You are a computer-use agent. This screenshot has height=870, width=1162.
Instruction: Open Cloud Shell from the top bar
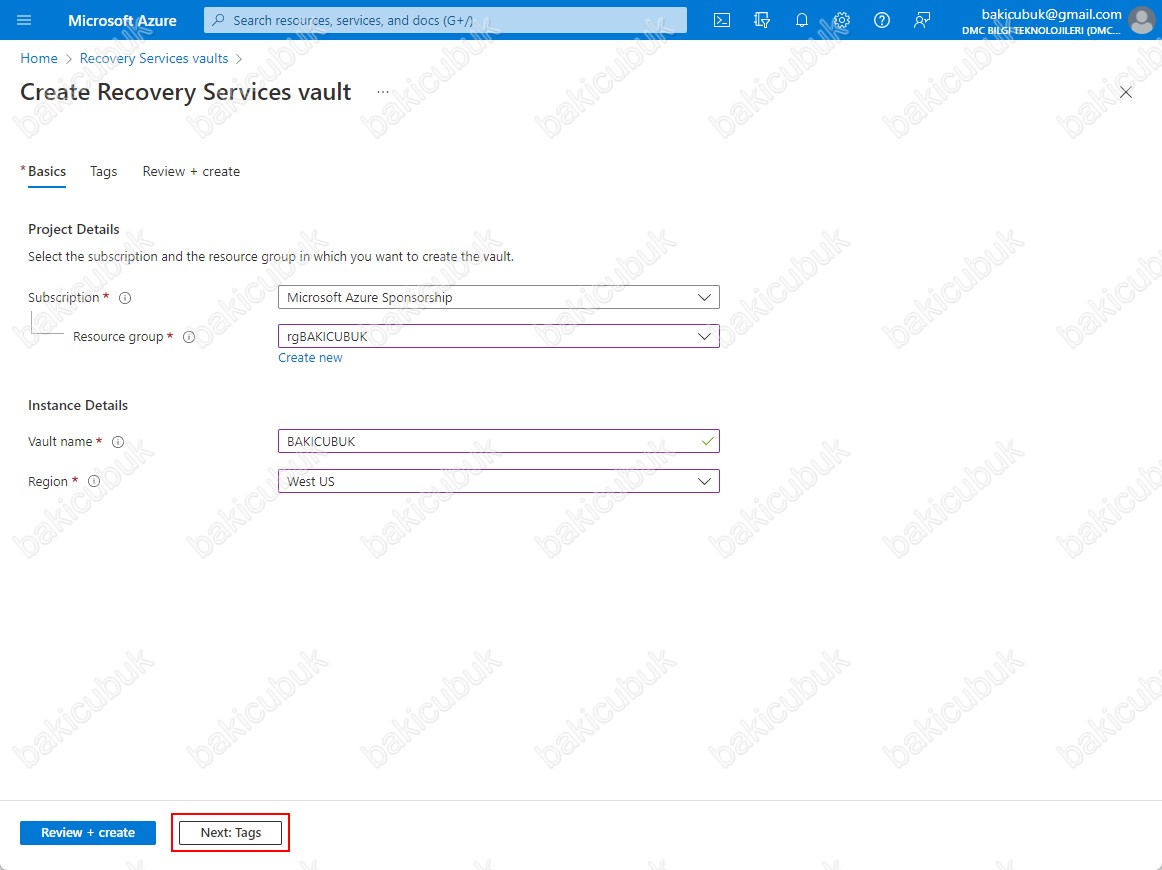click(722, 20)
